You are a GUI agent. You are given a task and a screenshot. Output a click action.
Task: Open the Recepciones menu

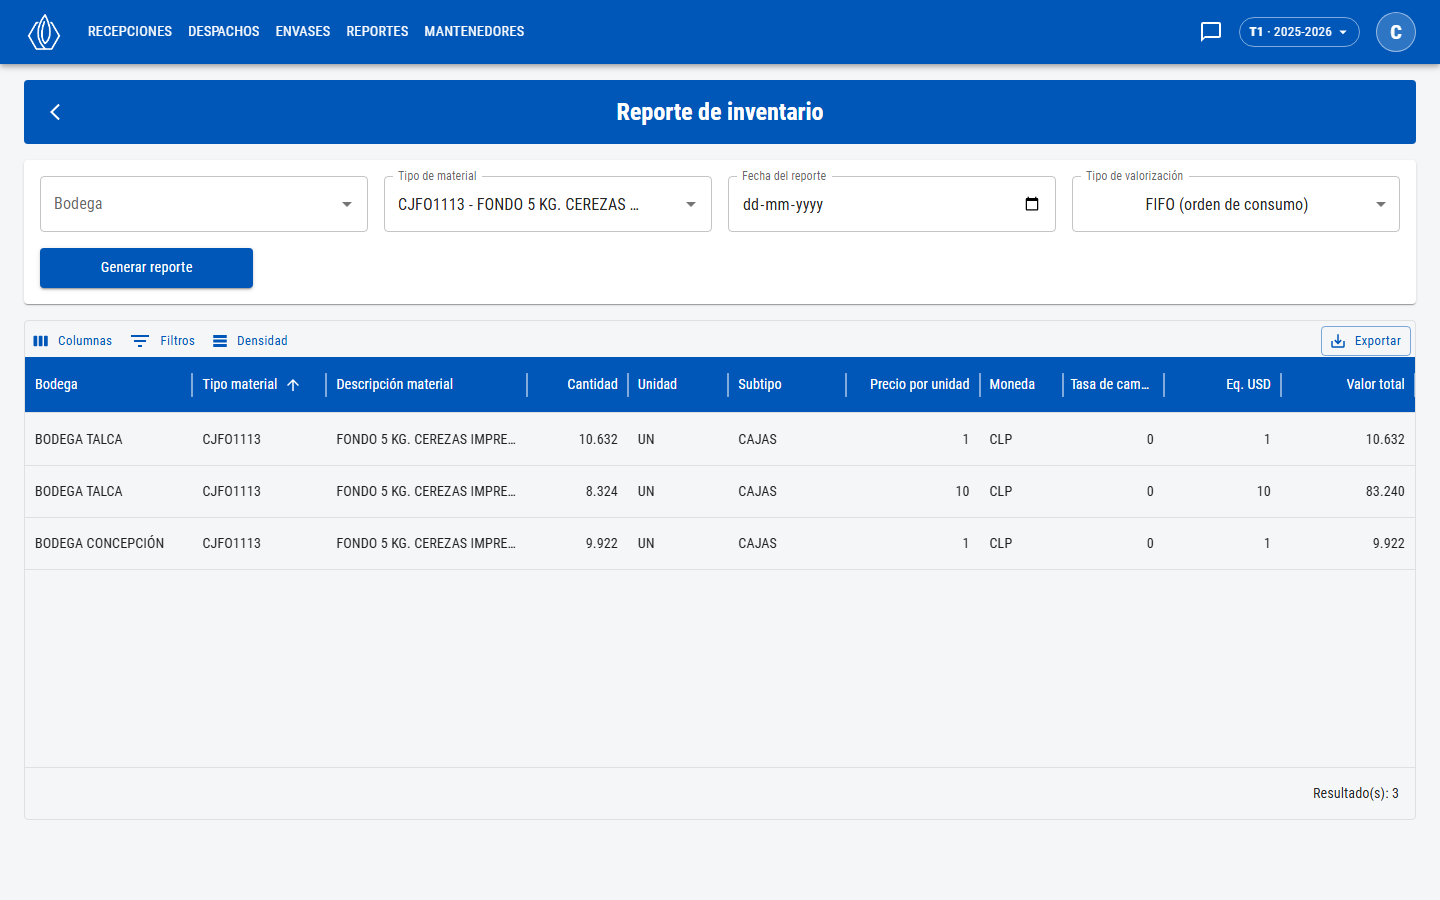[x=130, y=32]
